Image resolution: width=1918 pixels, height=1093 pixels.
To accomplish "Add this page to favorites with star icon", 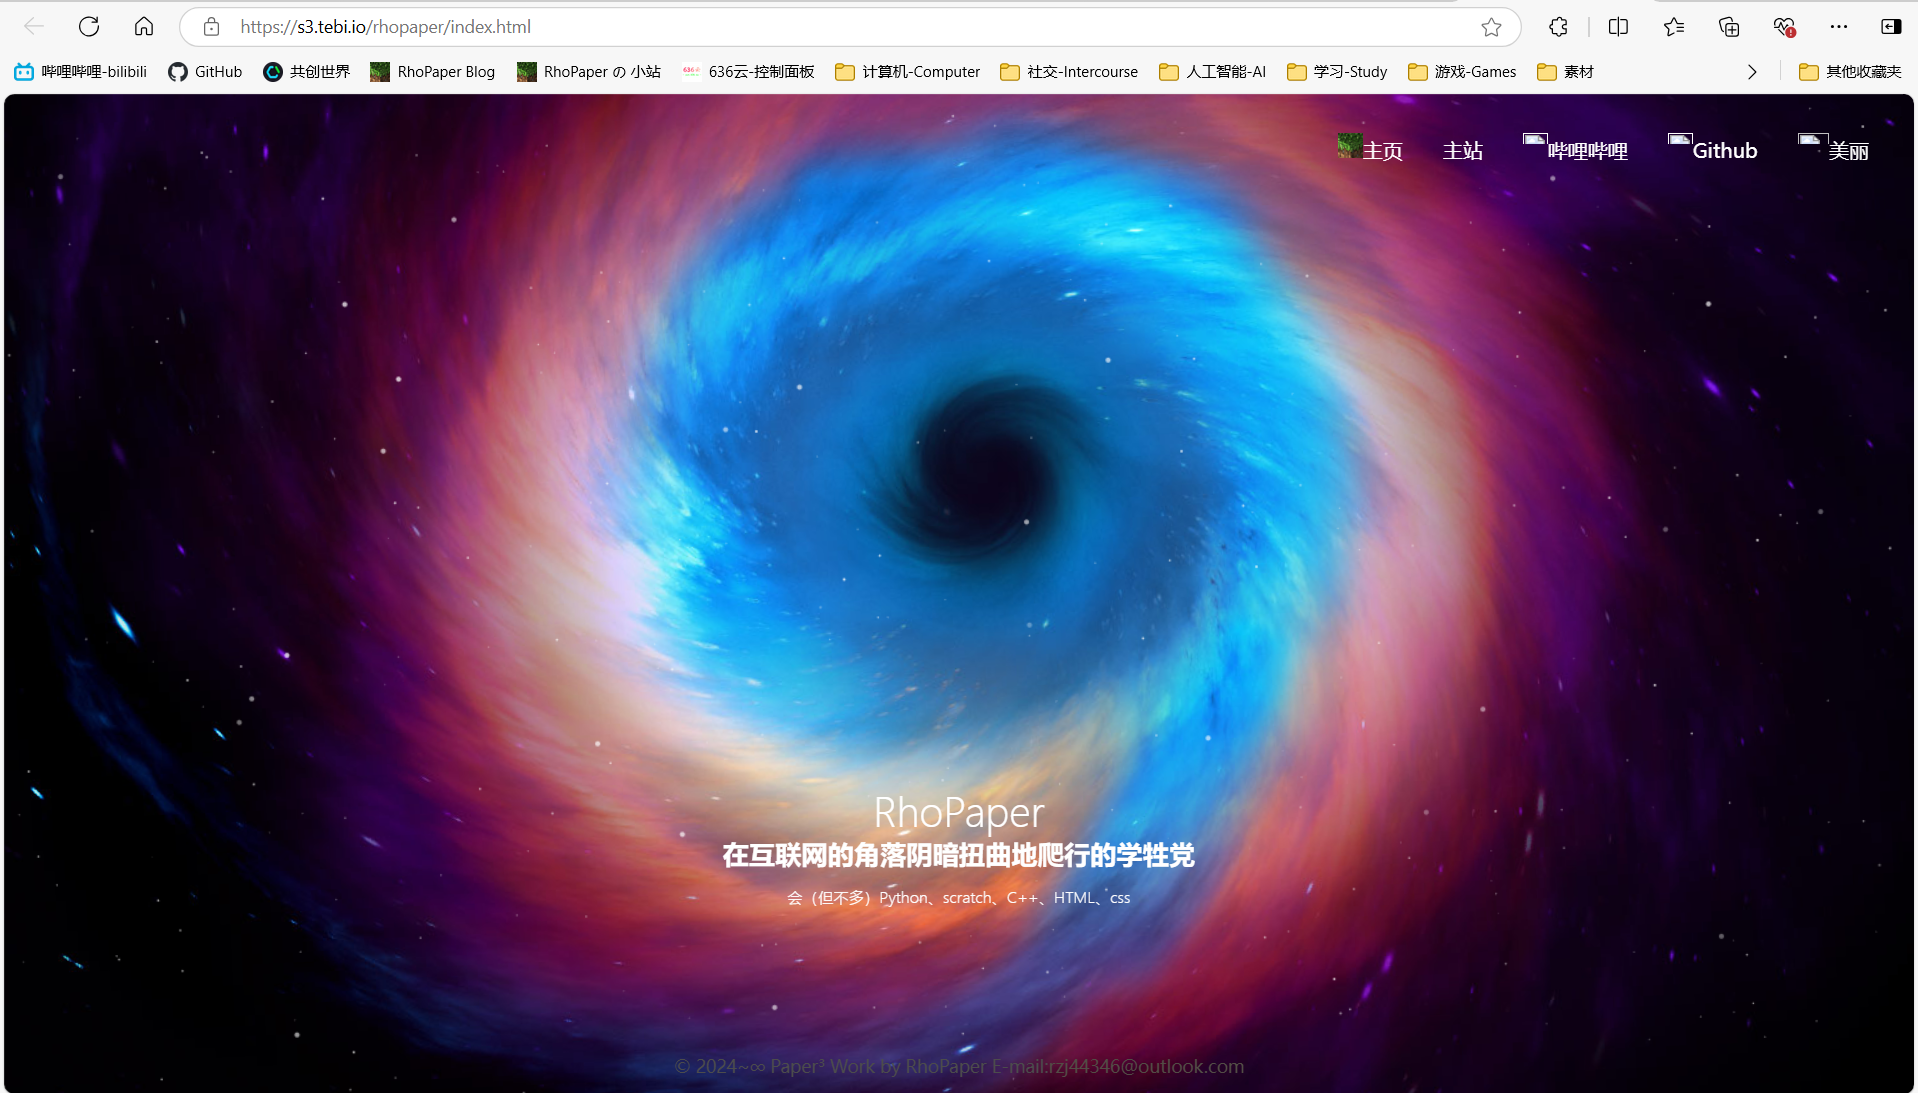I will point(1491,27).
